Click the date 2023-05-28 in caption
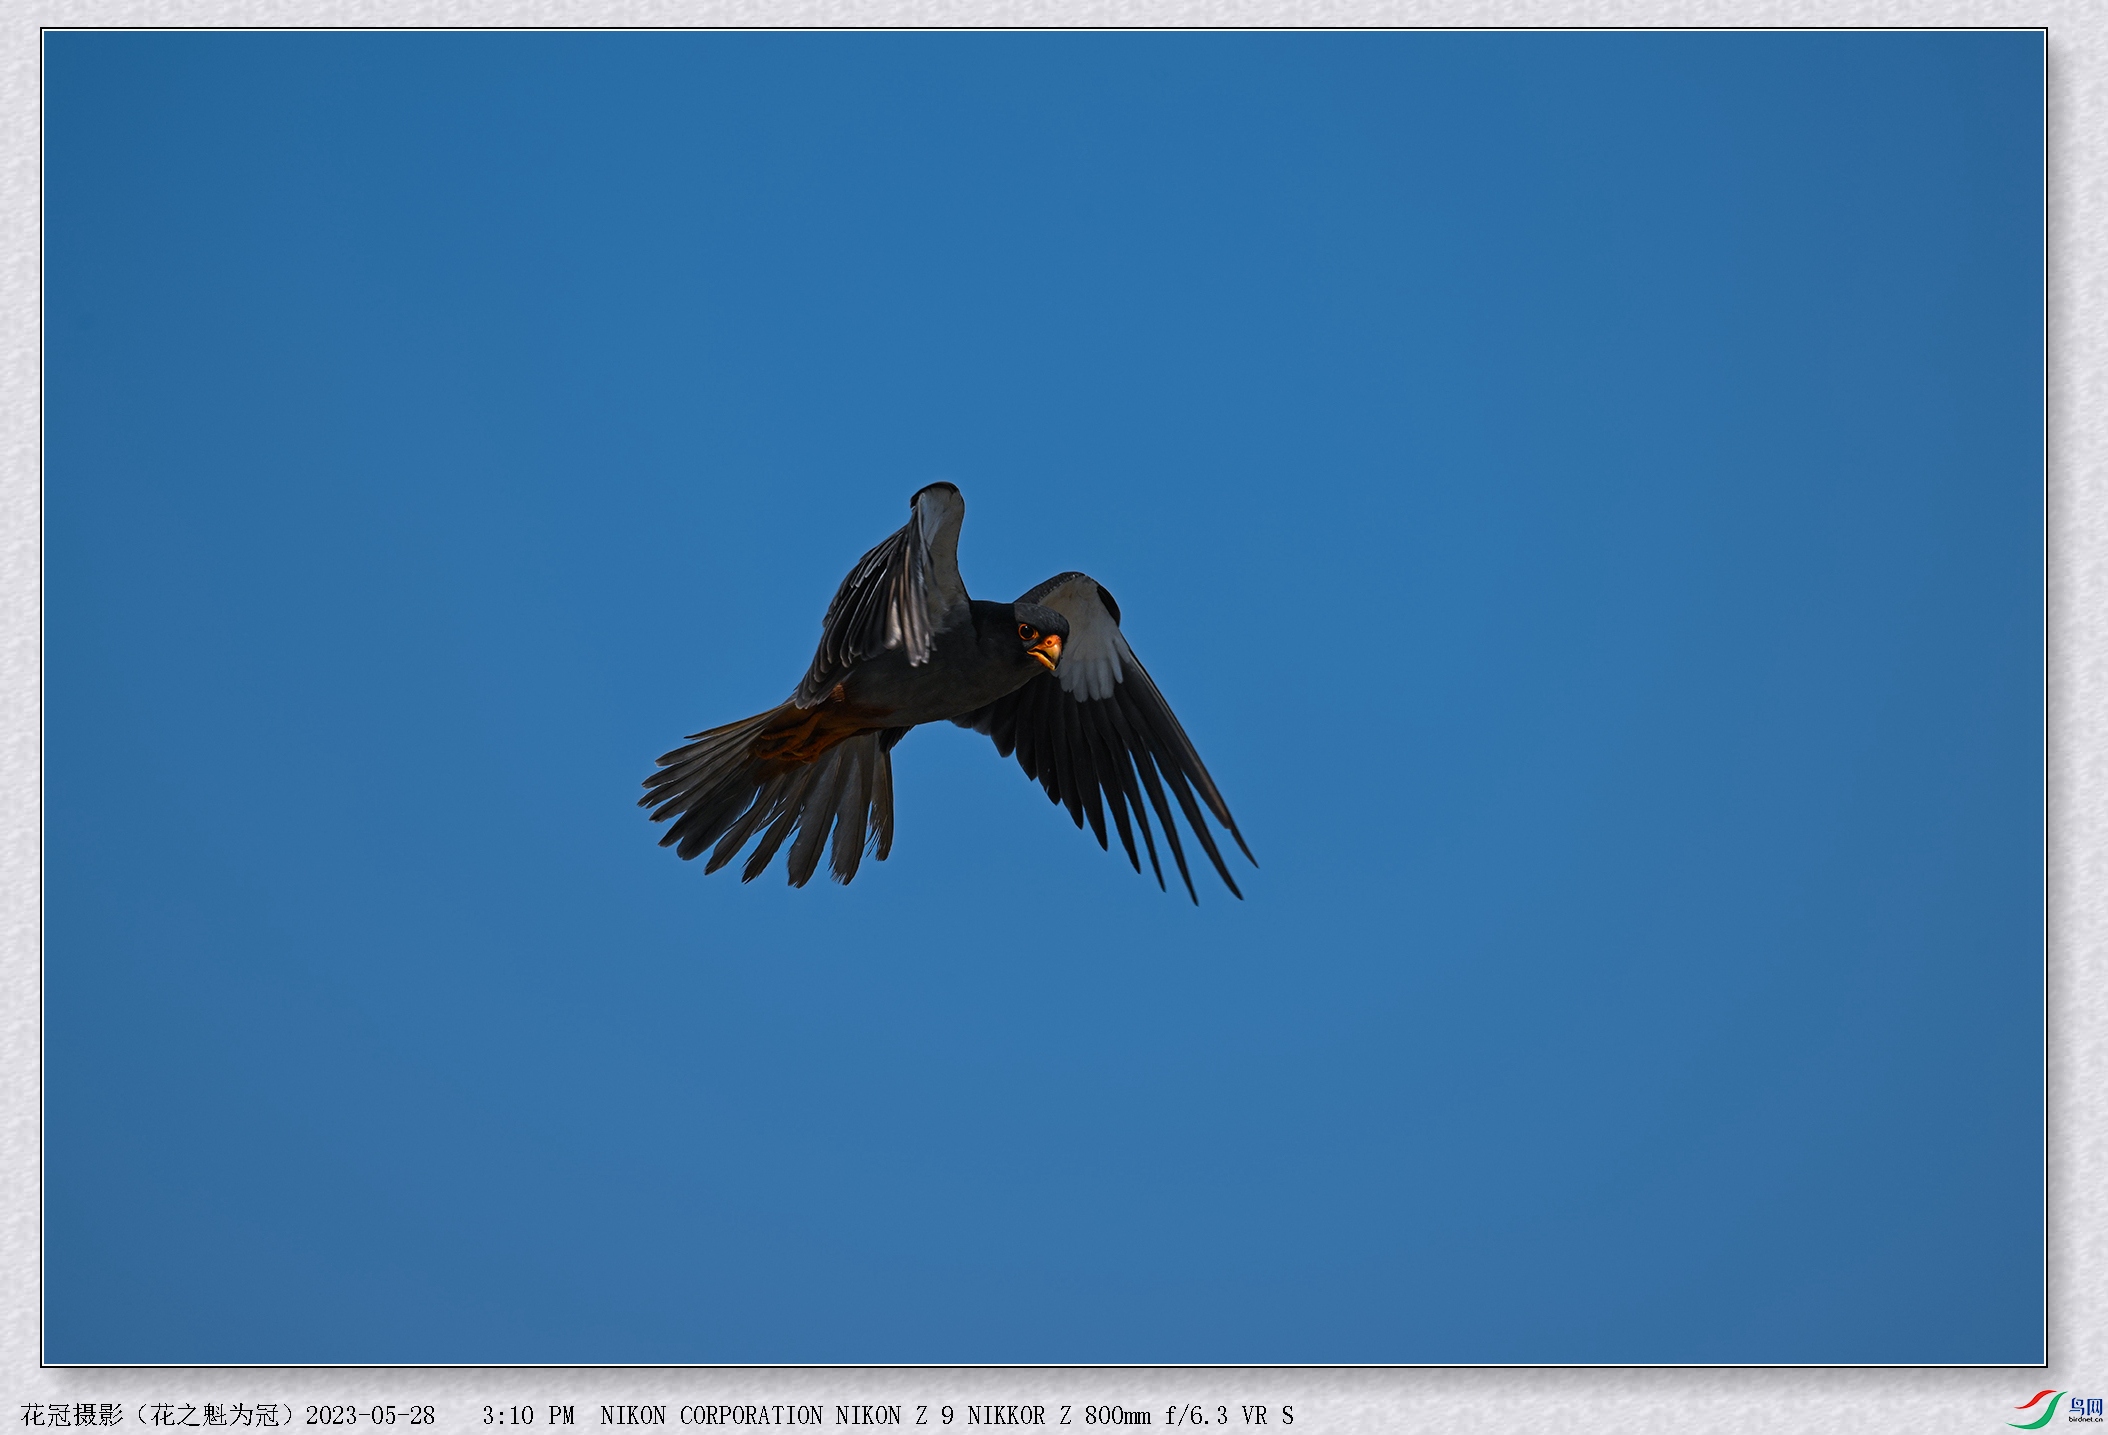Image resolution: width=2108 pixels, height=1435 pixels. 370,1415
